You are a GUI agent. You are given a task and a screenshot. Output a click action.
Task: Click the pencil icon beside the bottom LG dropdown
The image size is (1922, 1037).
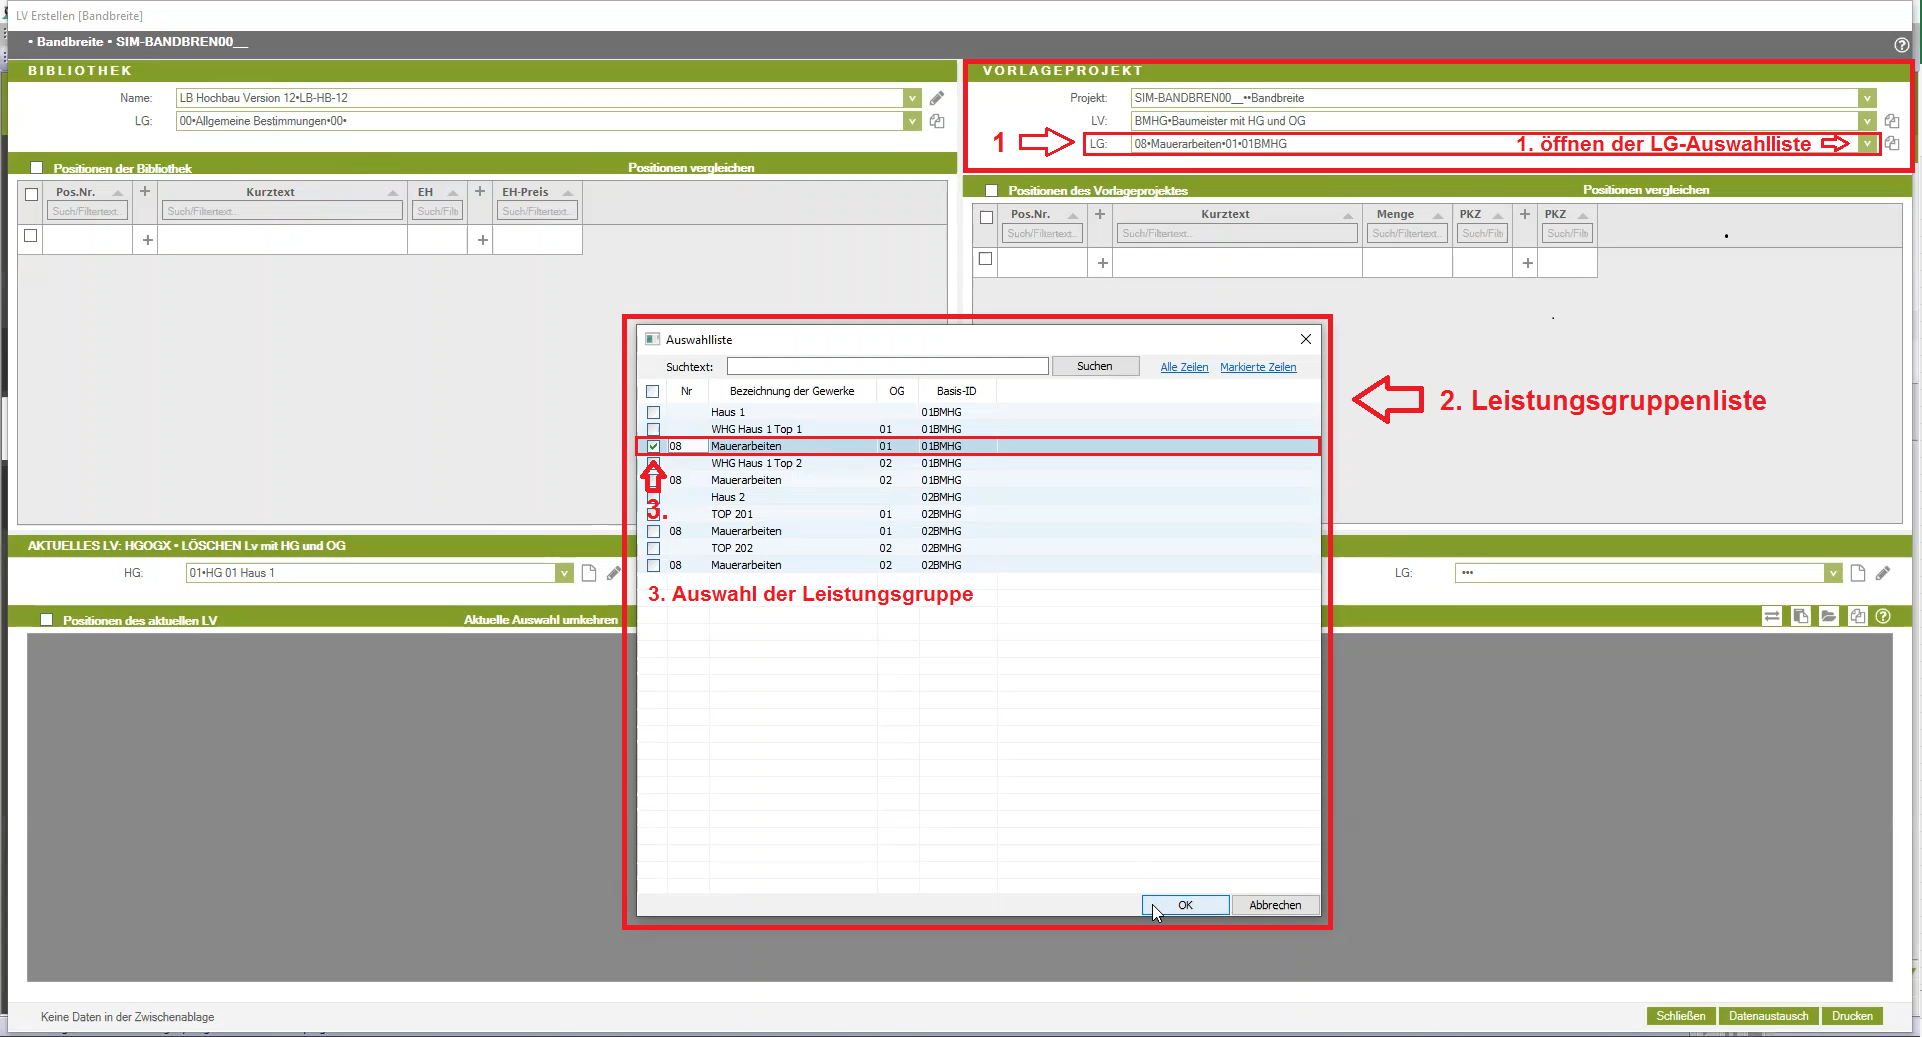(x=1883, y=573)
